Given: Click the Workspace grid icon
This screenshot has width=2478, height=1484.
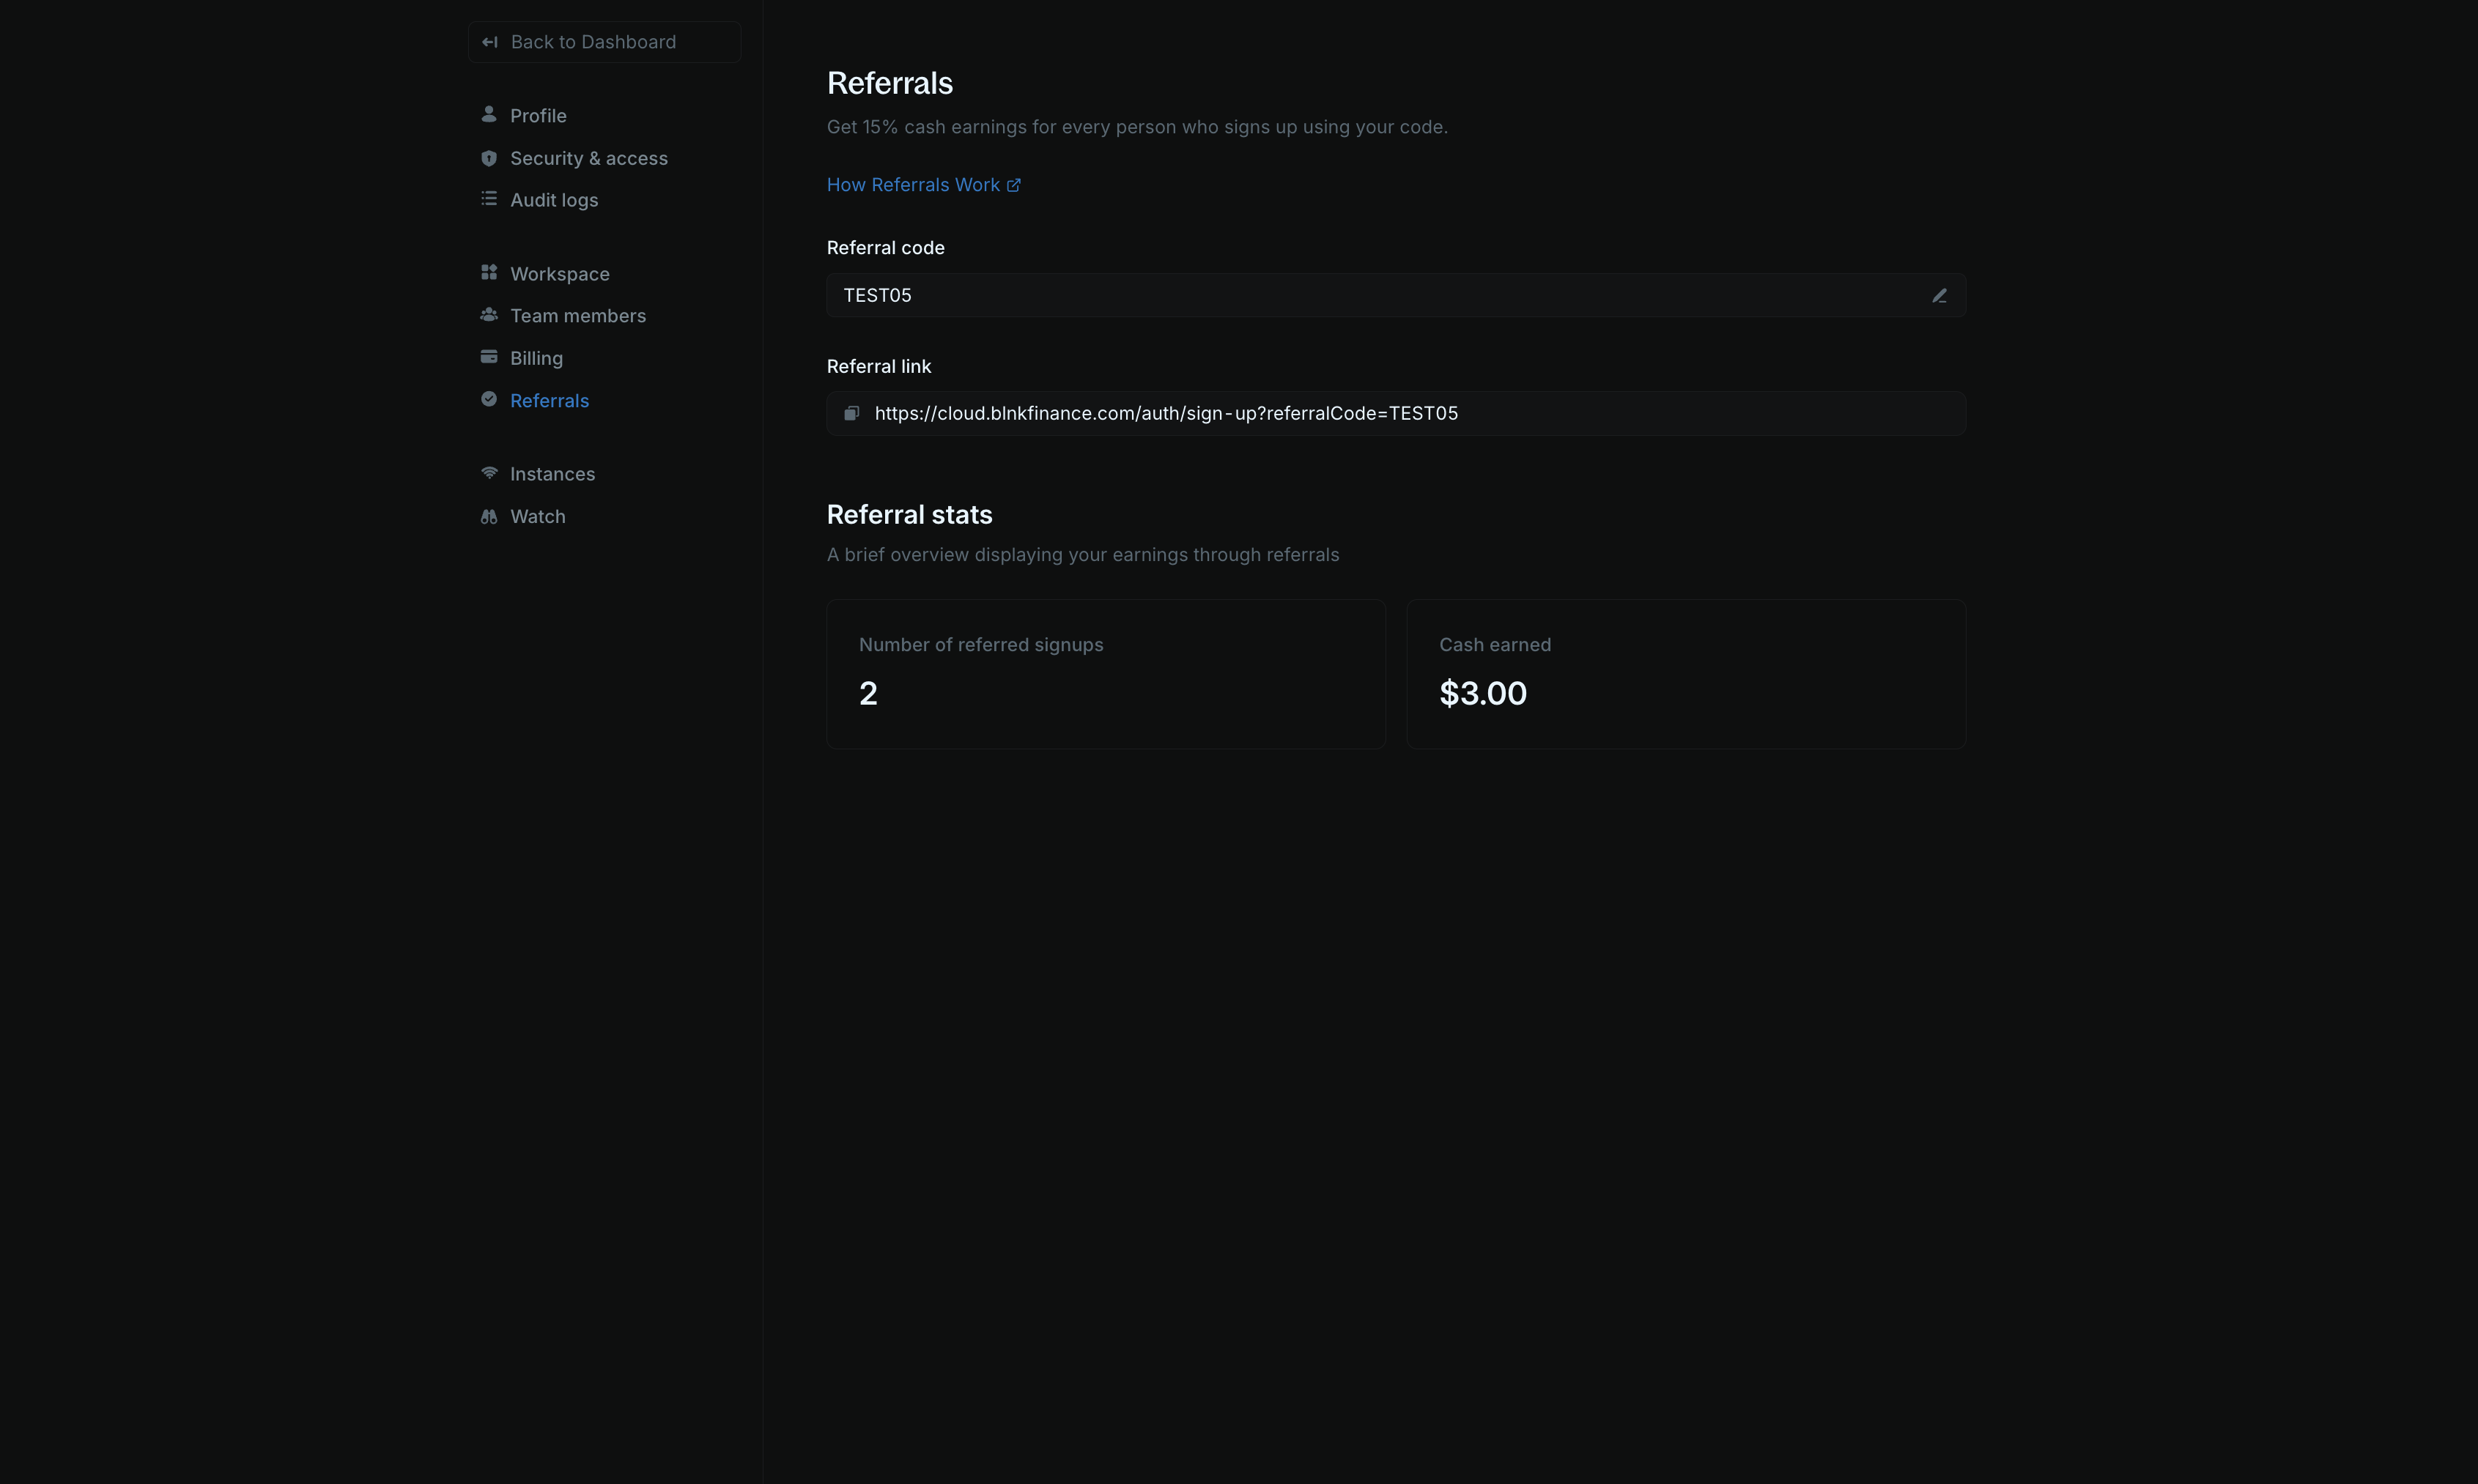Looking at the screenshot, I should pos(489,271).
